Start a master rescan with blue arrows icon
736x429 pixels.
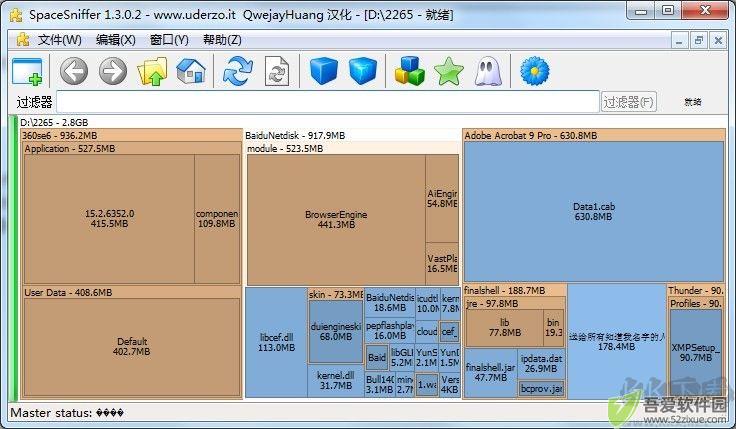pyautogui.click(x=238, y=71)
